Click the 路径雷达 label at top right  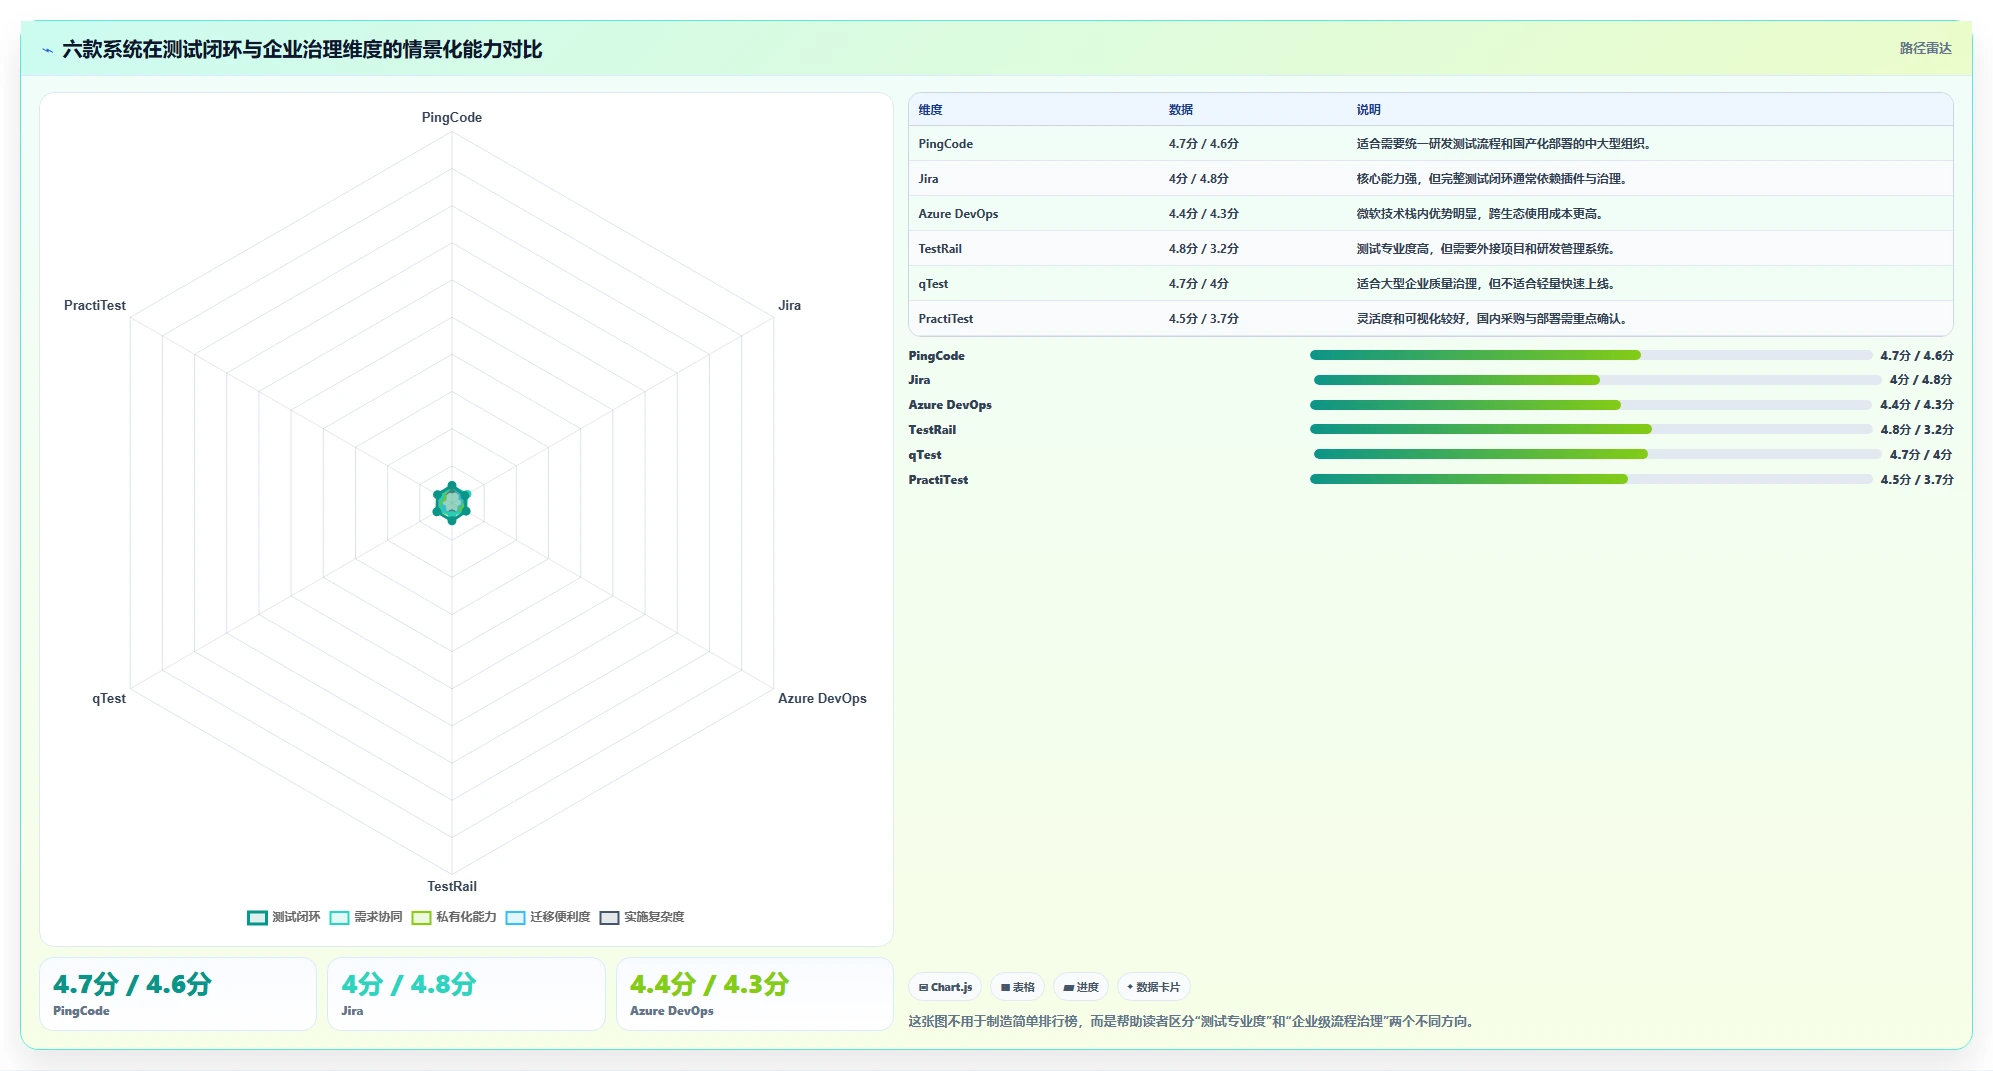(x=1925, y=48)
